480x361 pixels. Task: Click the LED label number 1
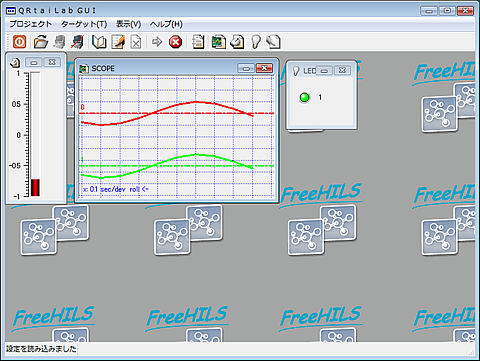pos(320,97)
